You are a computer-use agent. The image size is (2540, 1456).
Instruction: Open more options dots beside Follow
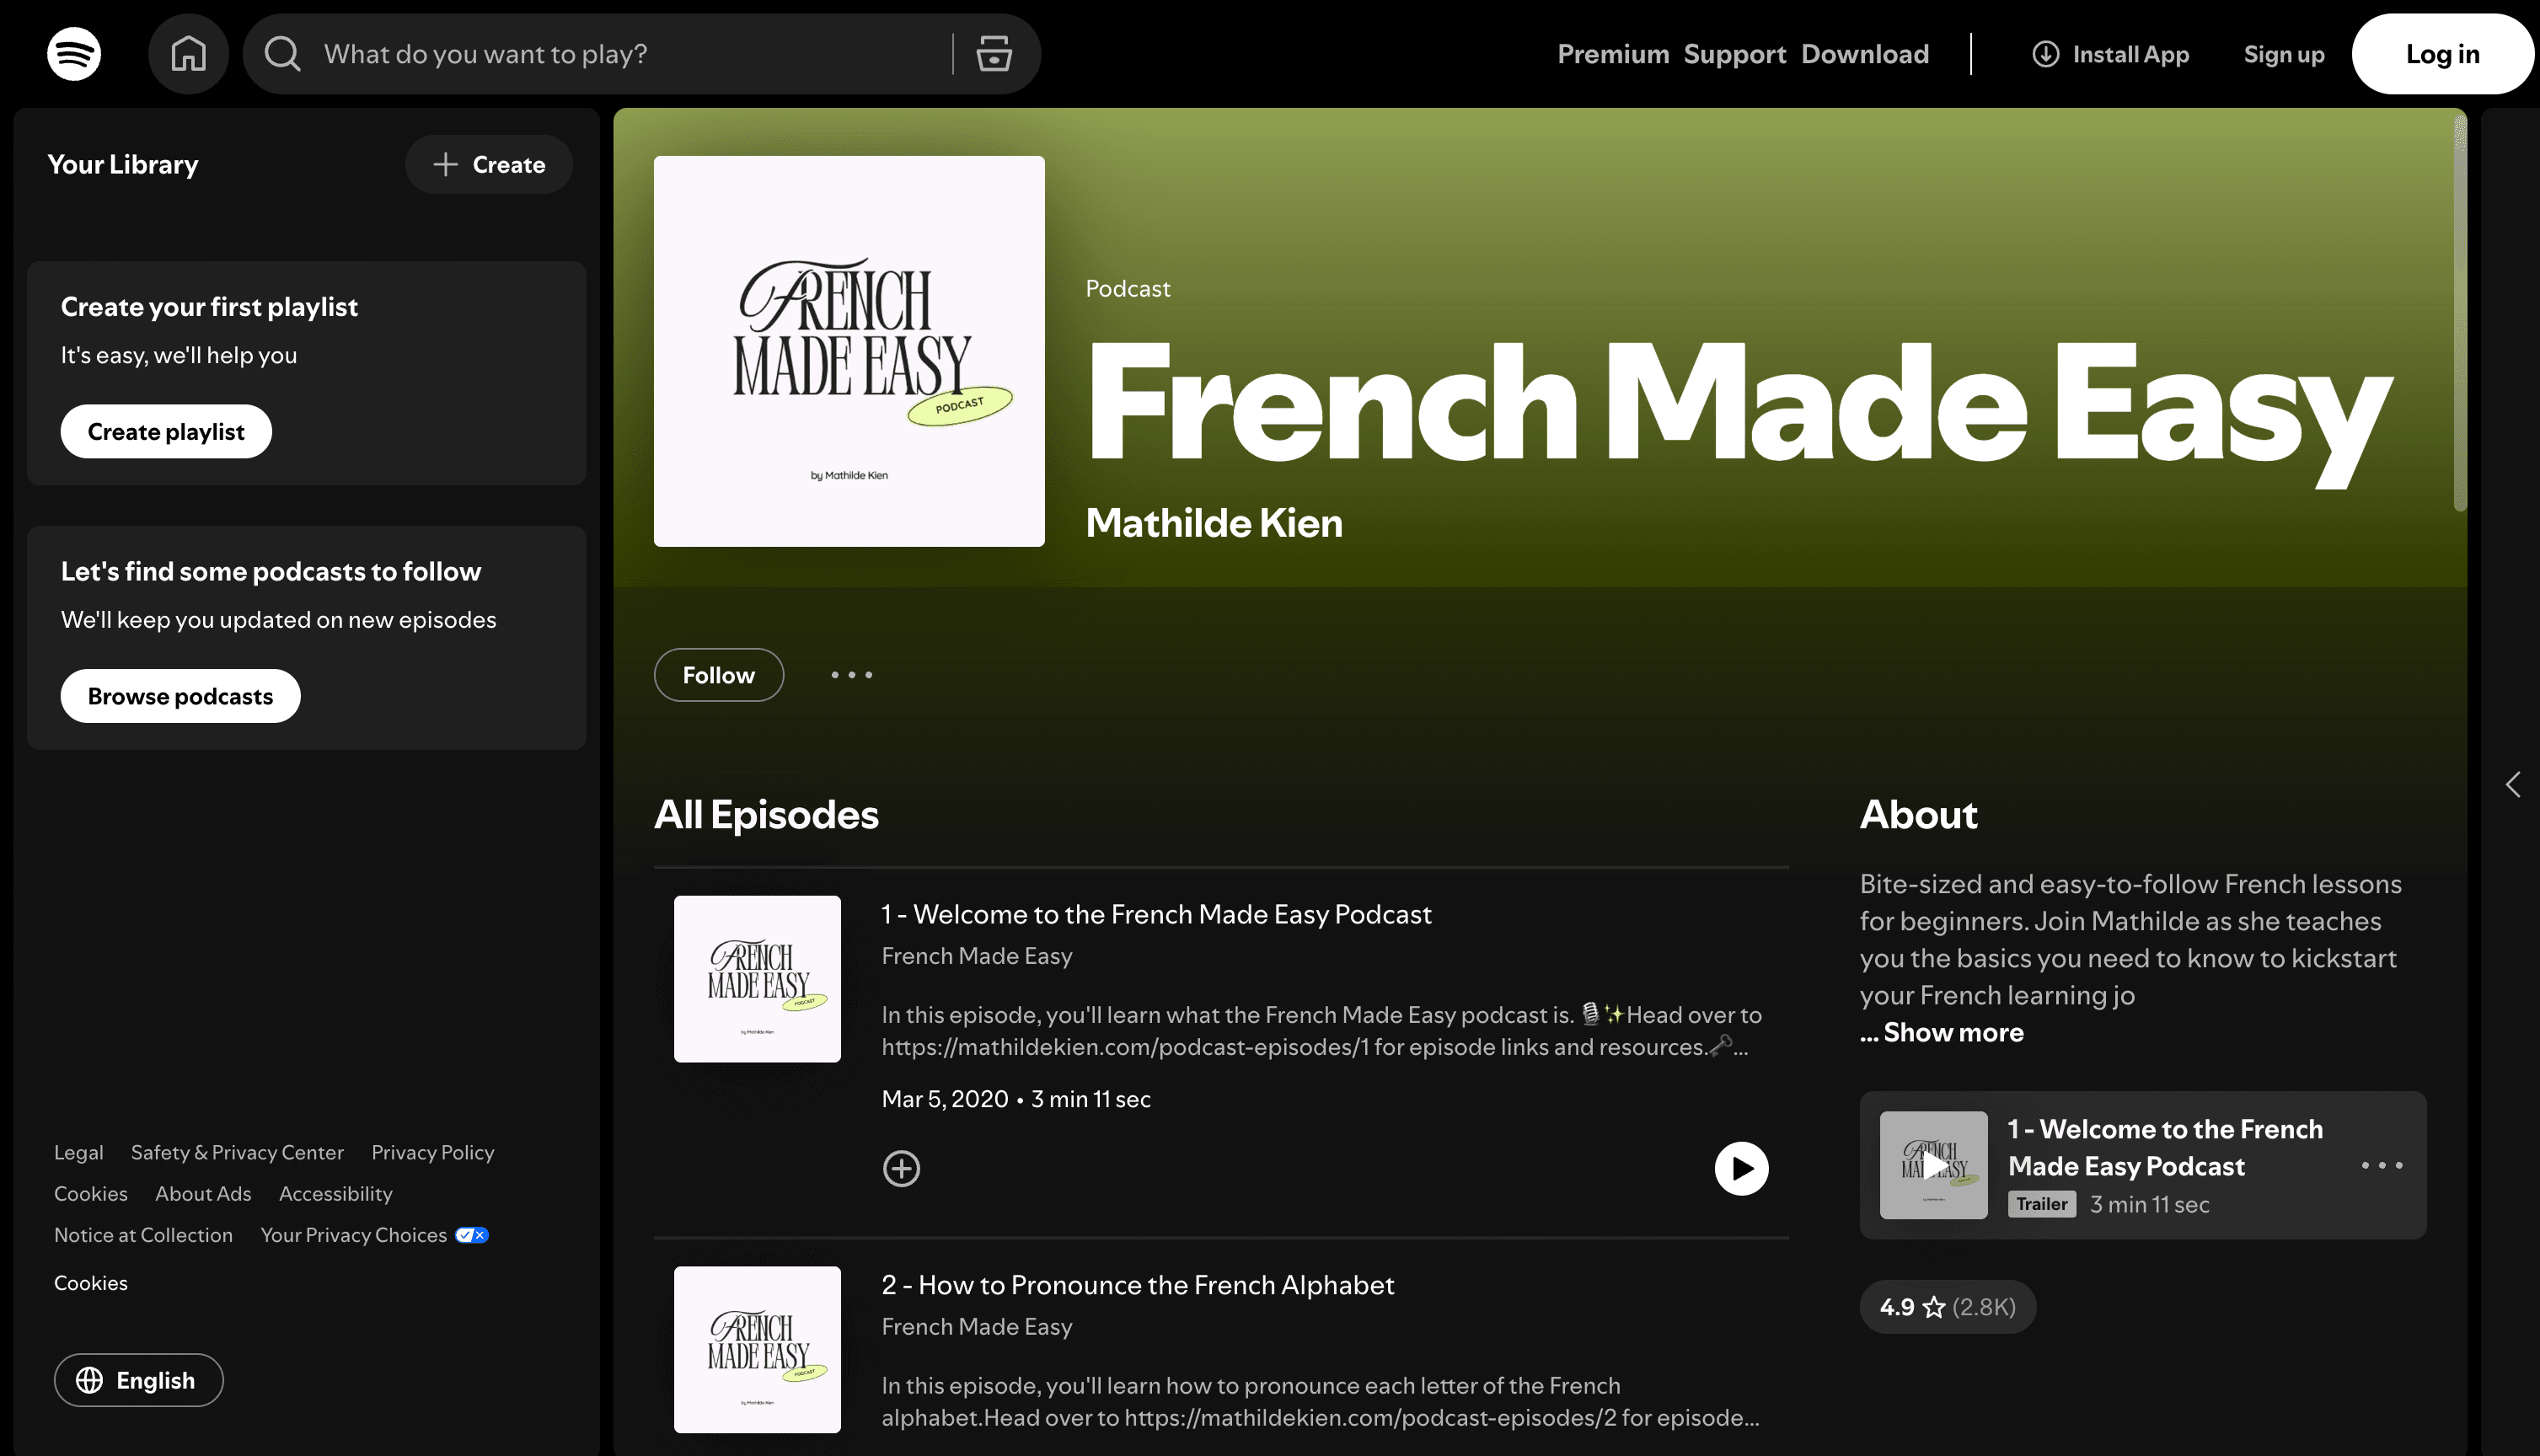point(852,675)
